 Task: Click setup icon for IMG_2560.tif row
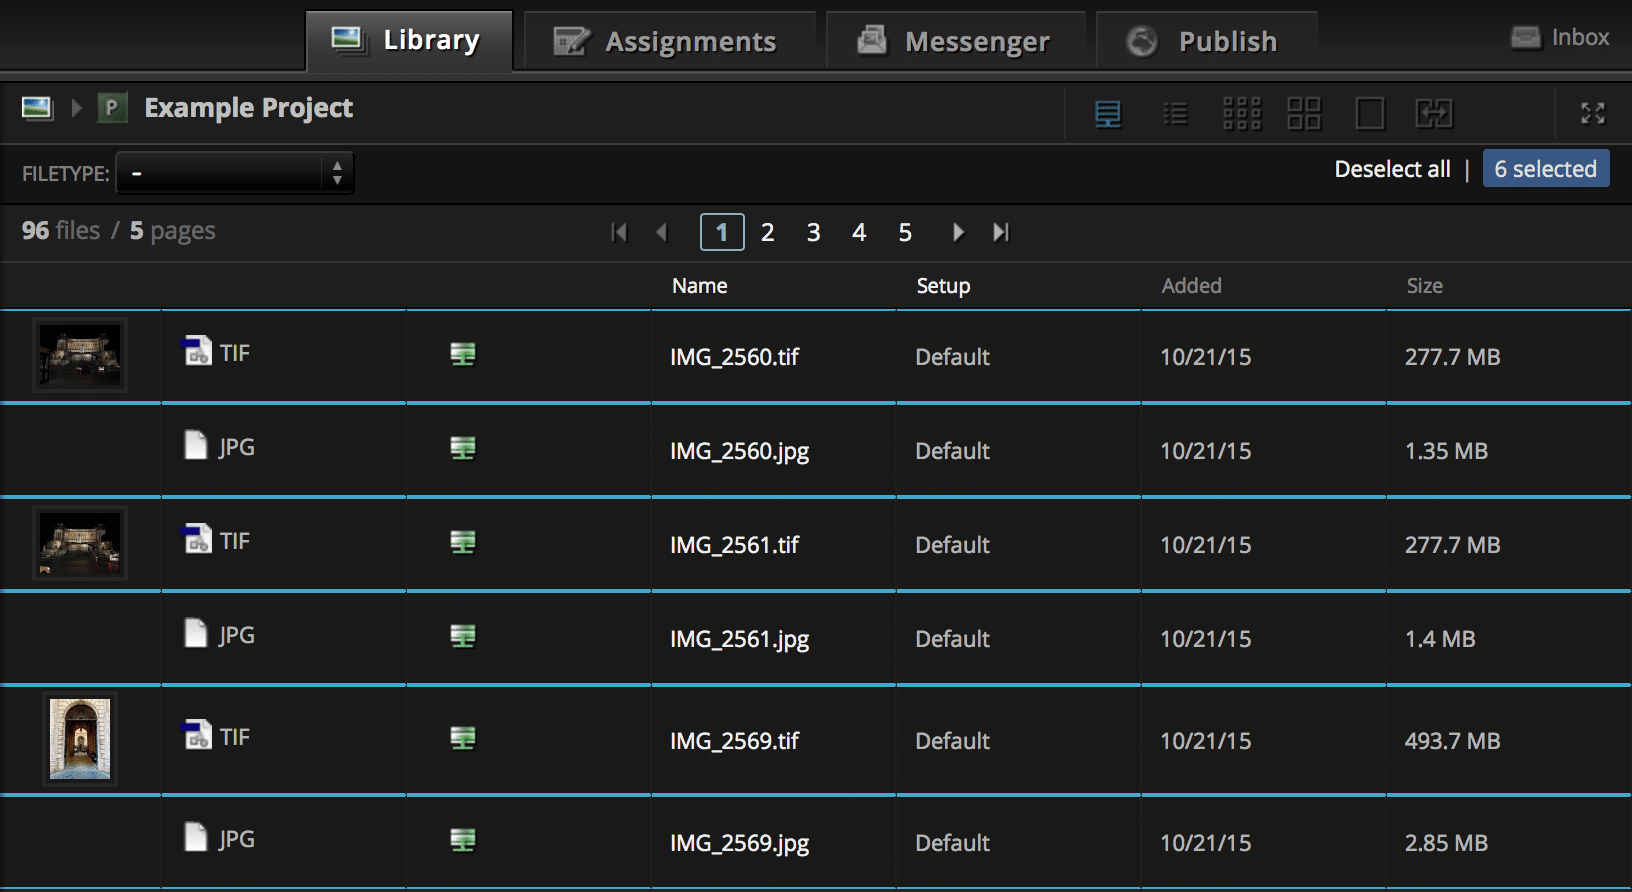463,354
